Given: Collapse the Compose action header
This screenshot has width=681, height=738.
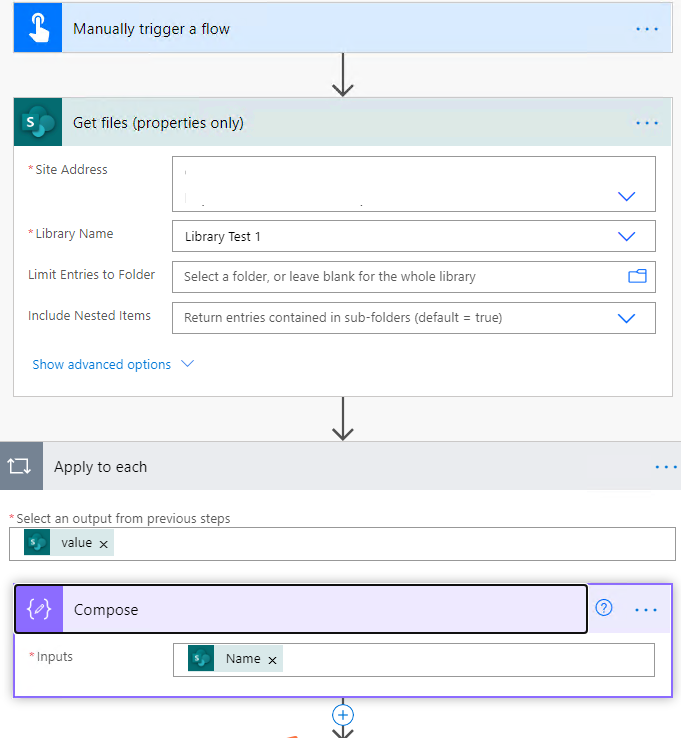Looking at the screenshot, I should click(301, 609).
